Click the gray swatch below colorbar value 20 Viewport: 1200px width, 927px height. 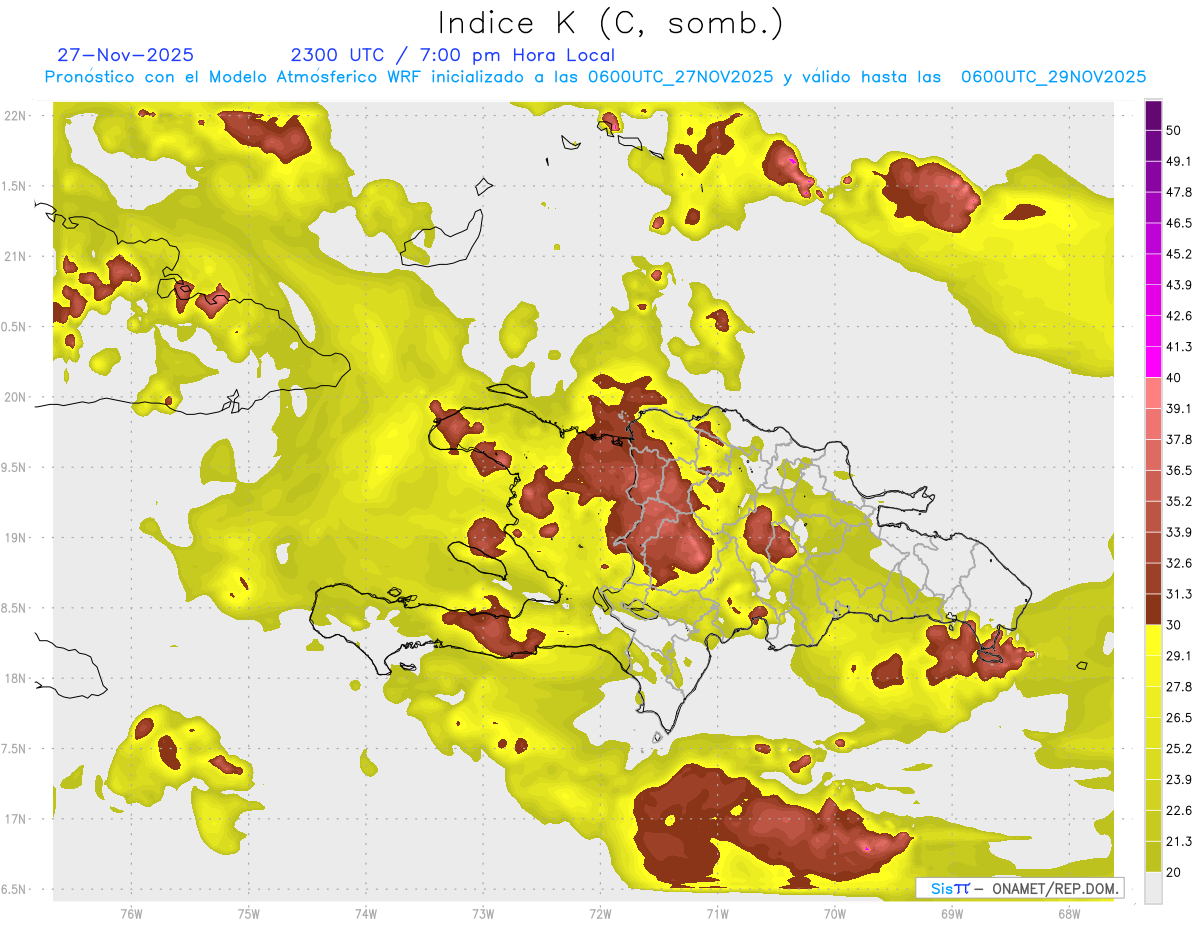[1153, 887]
